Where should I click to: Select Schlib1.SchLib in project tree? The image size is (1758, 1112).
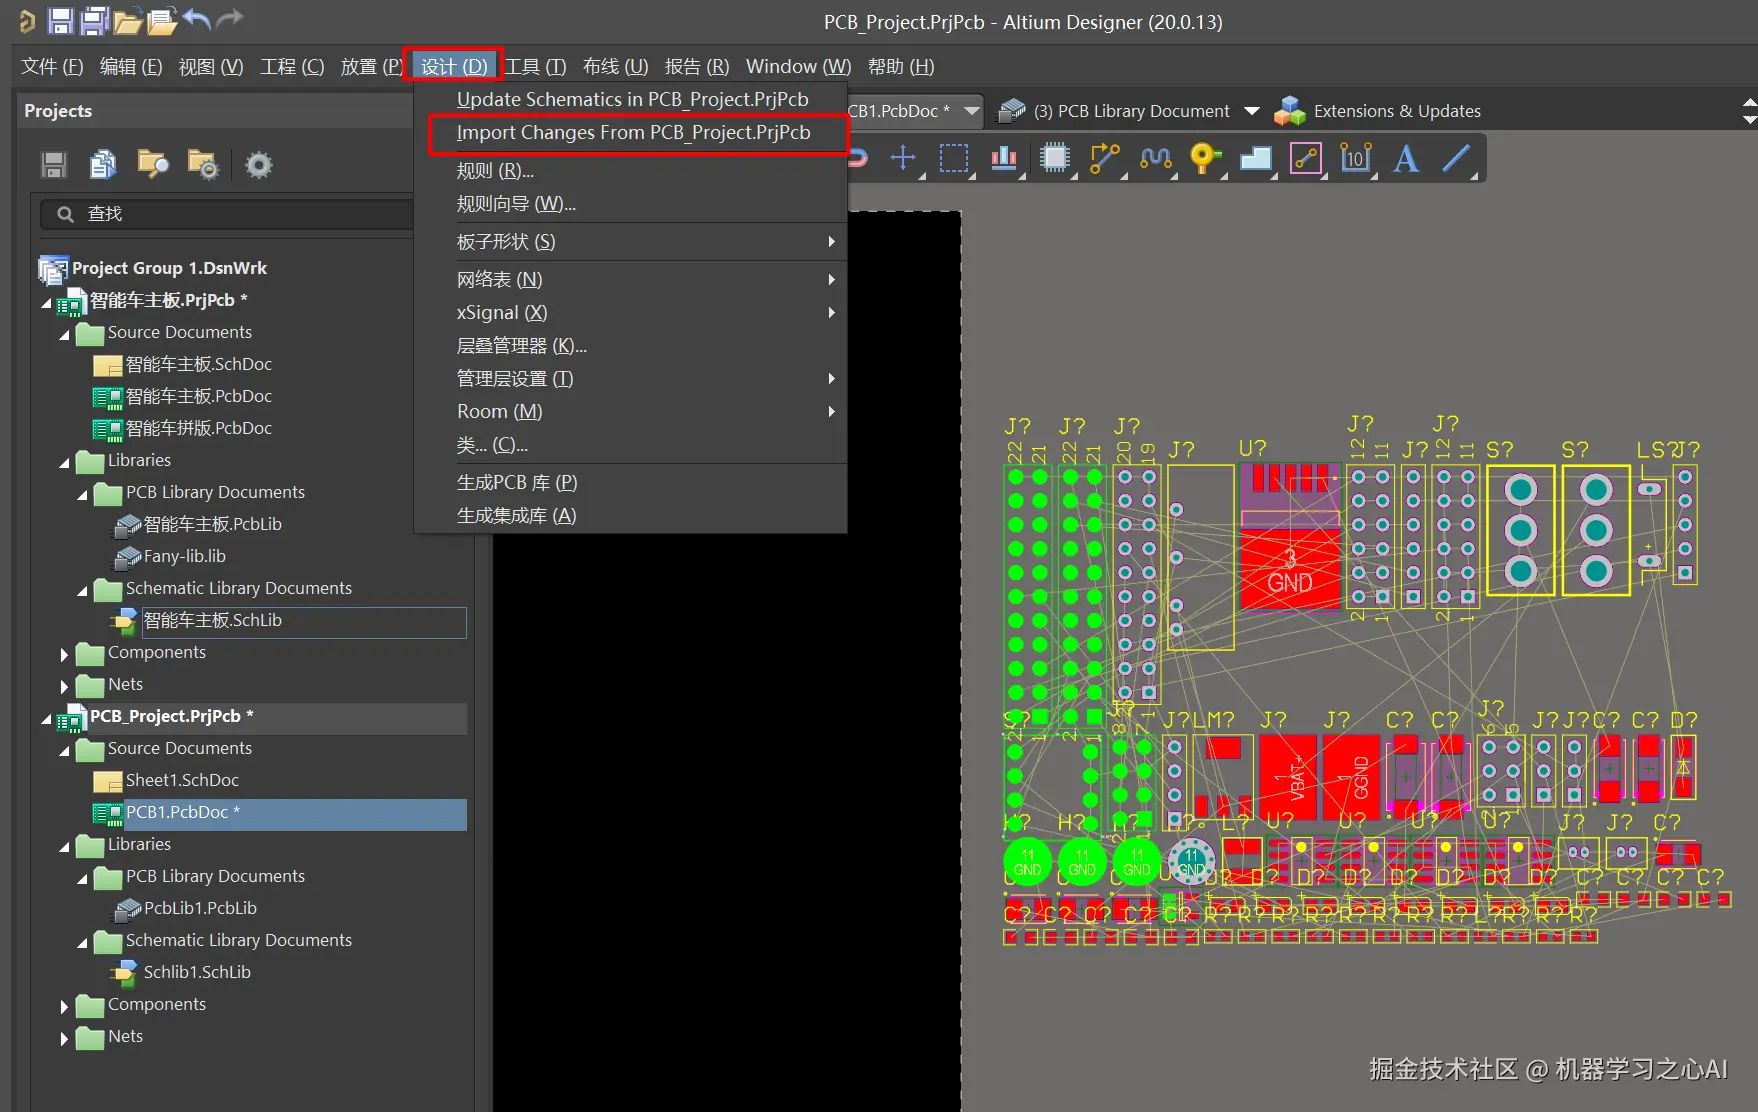(197, 972)
